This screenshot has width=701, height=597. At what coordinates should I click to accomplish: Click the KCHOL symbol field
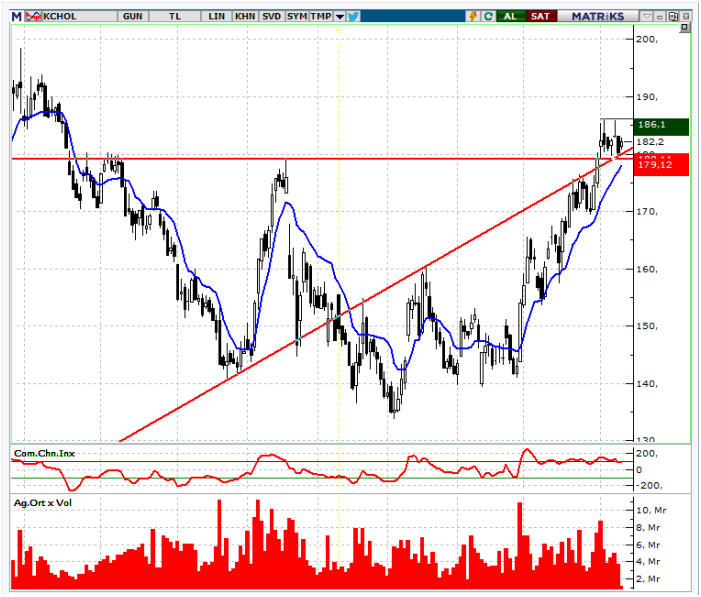[x=72, y=16]
